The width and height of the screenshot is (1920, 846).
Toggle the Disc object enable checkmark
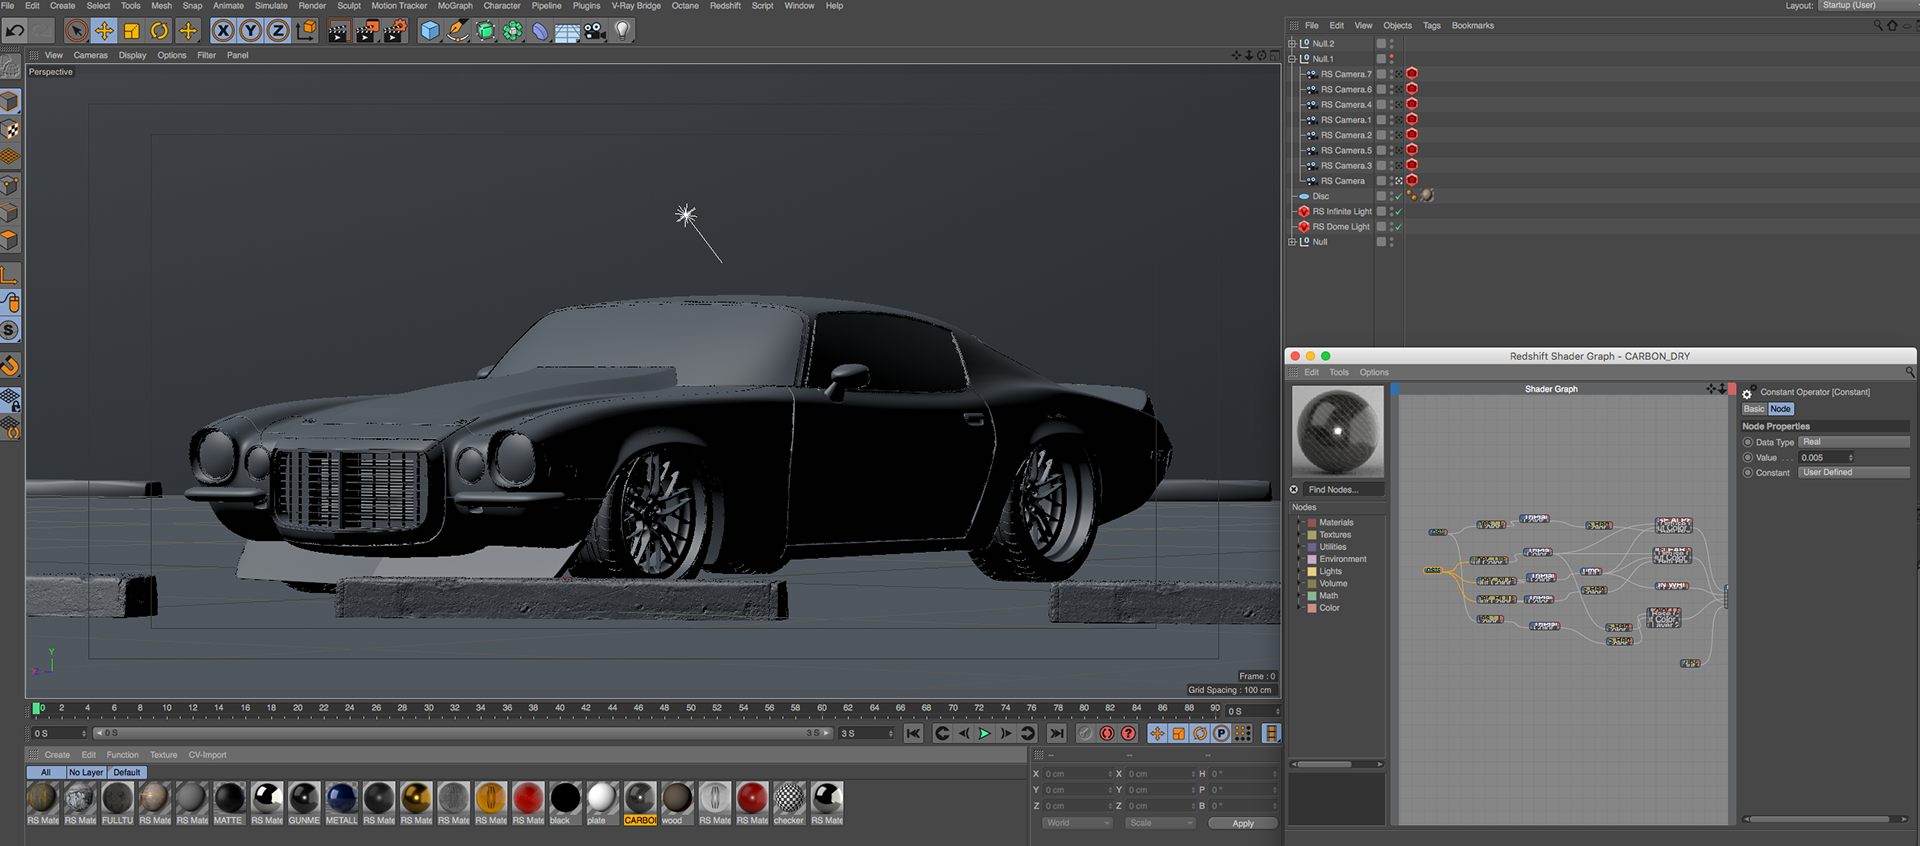coord(1398,197)
